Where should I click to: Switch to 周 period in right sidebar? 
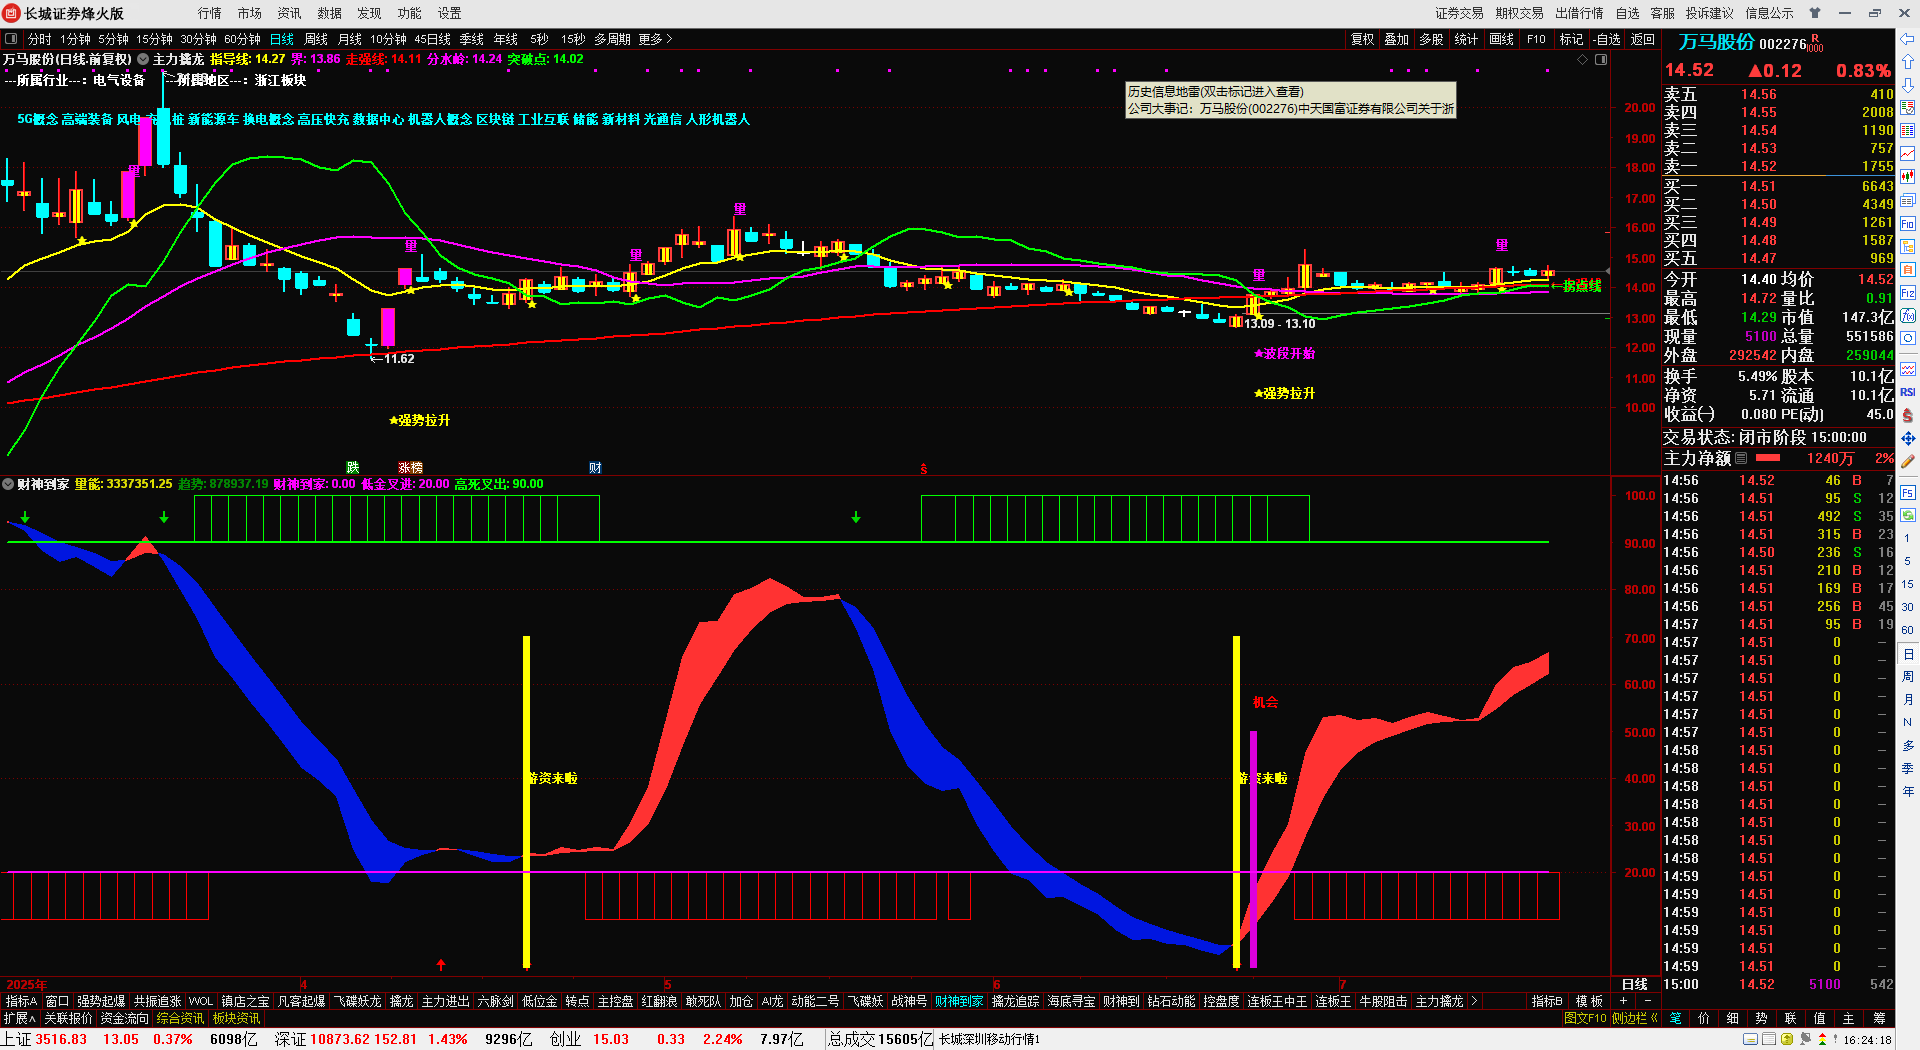click(1908, 677)
